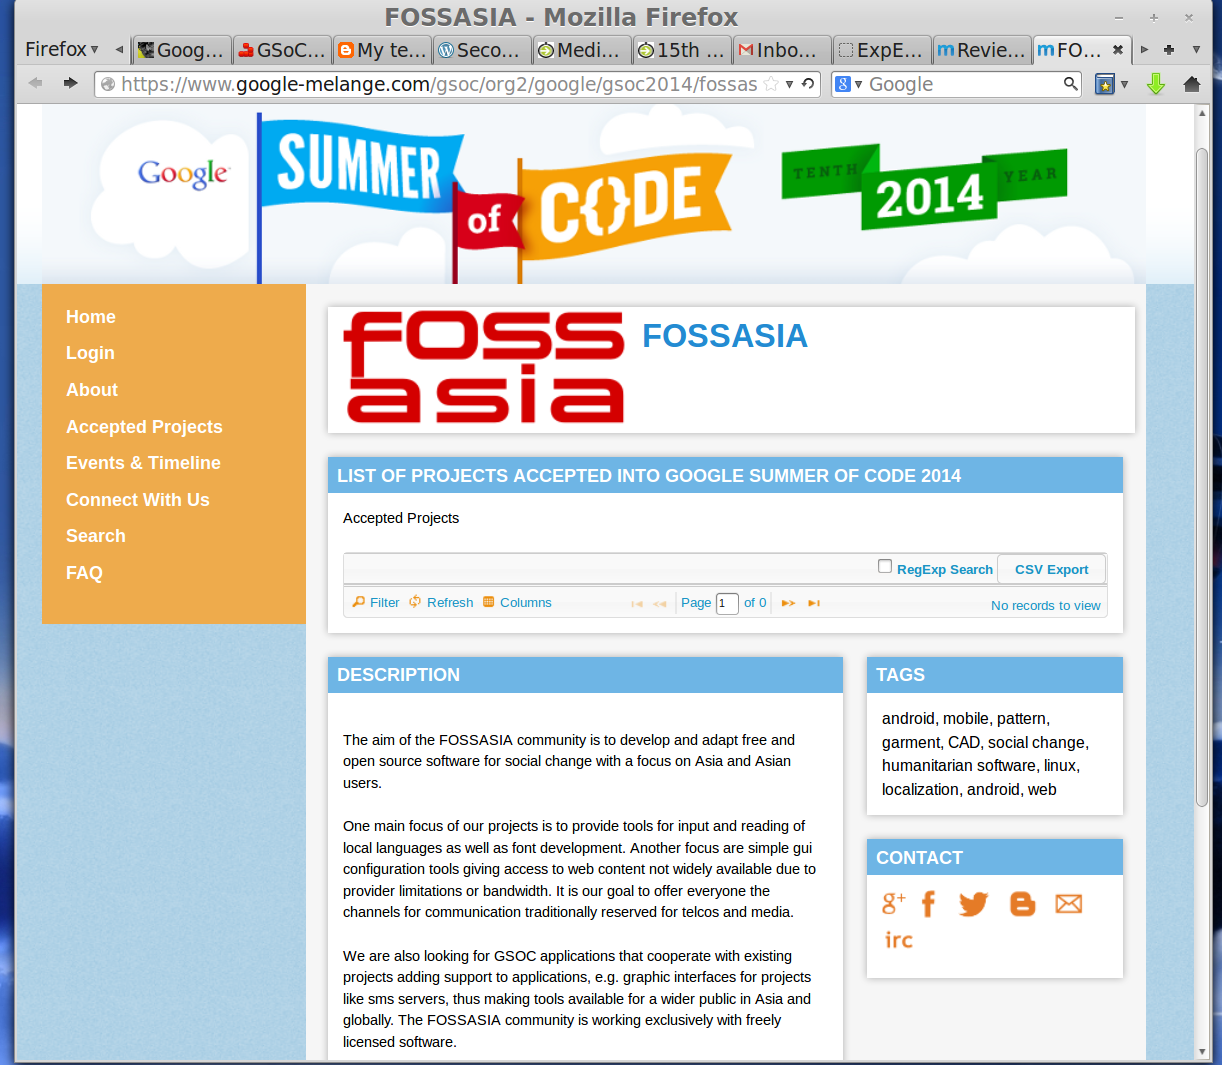
Task: Open the Login sidebar link
Action: tap(90, 353)
